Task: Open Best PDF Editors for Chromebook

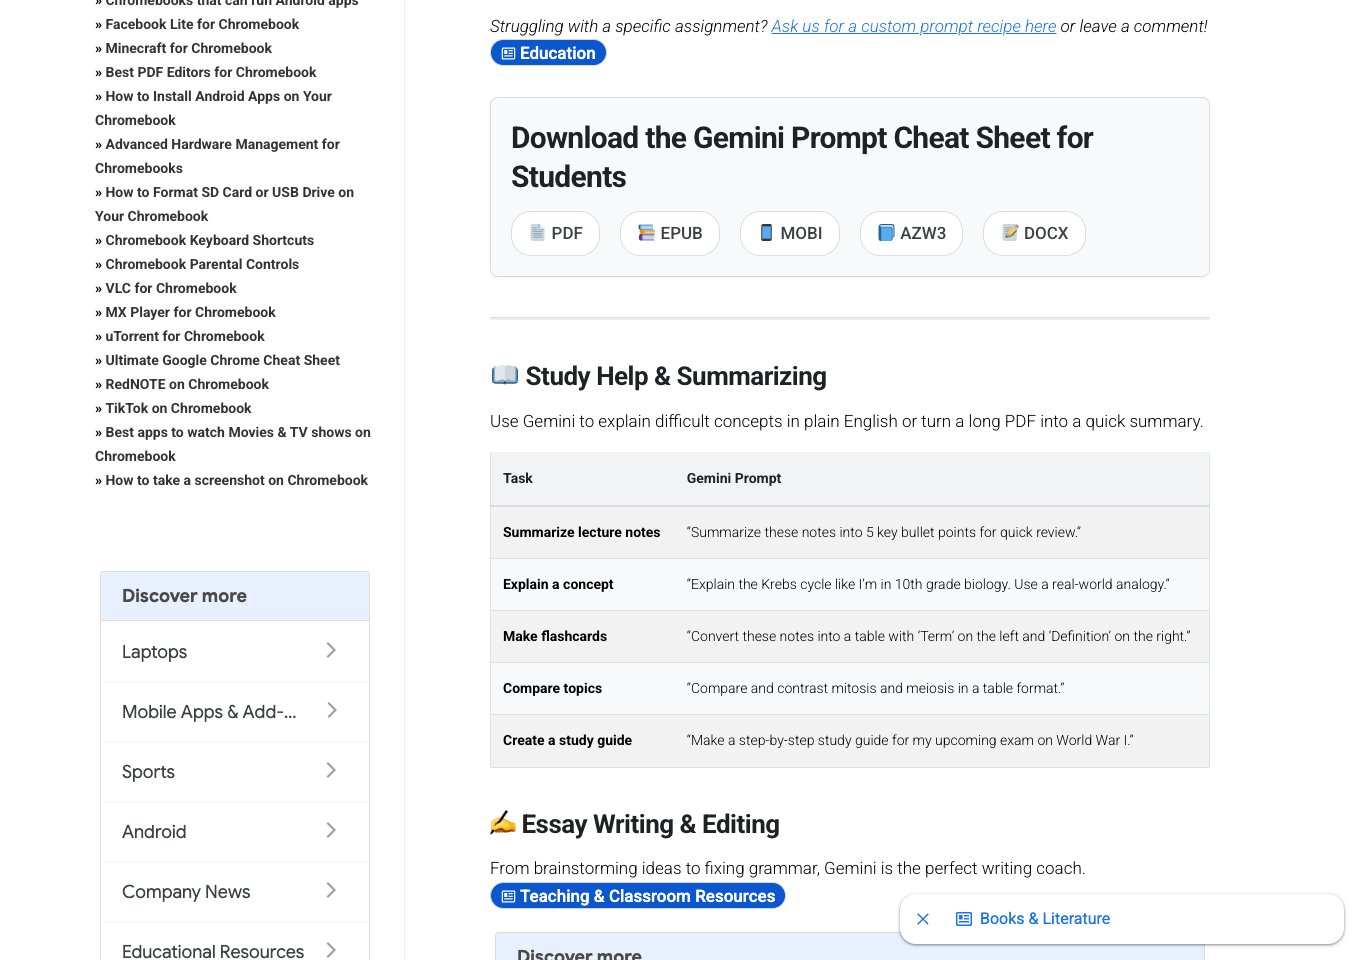Action: [210, 72]
